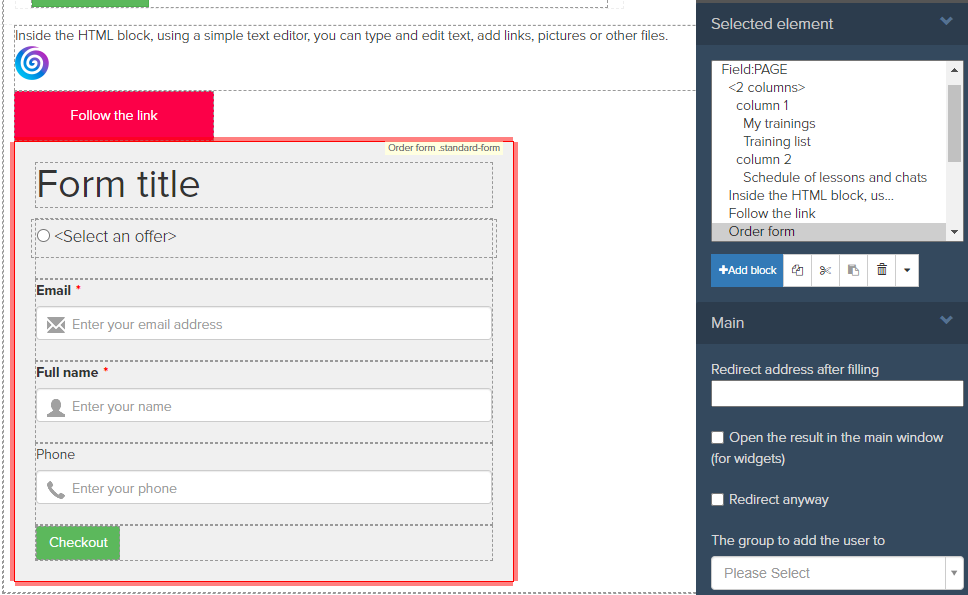Image resolution: width=968 pixels, height=595 pixels.
Task: Select 'My trainings' in the element tree
Action: pos(779,123)
